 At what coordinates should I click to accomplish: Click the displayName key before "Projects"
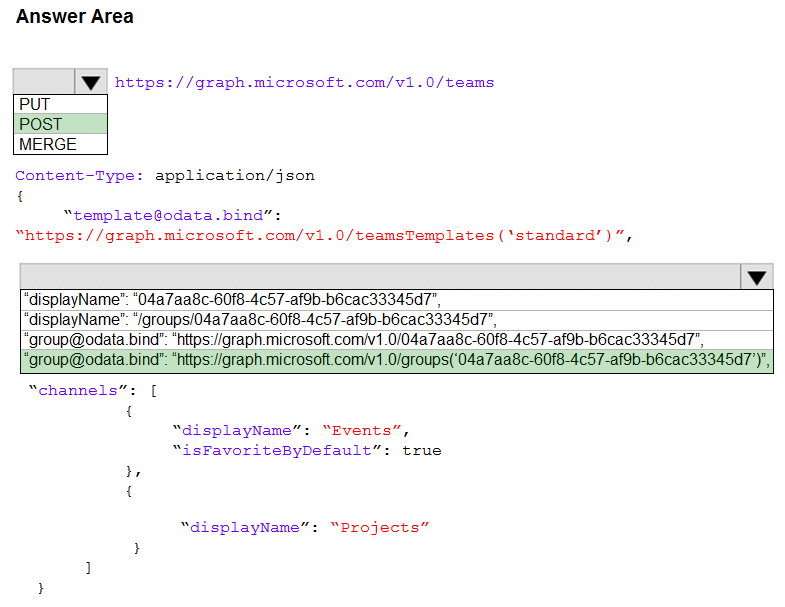point(245,528)
